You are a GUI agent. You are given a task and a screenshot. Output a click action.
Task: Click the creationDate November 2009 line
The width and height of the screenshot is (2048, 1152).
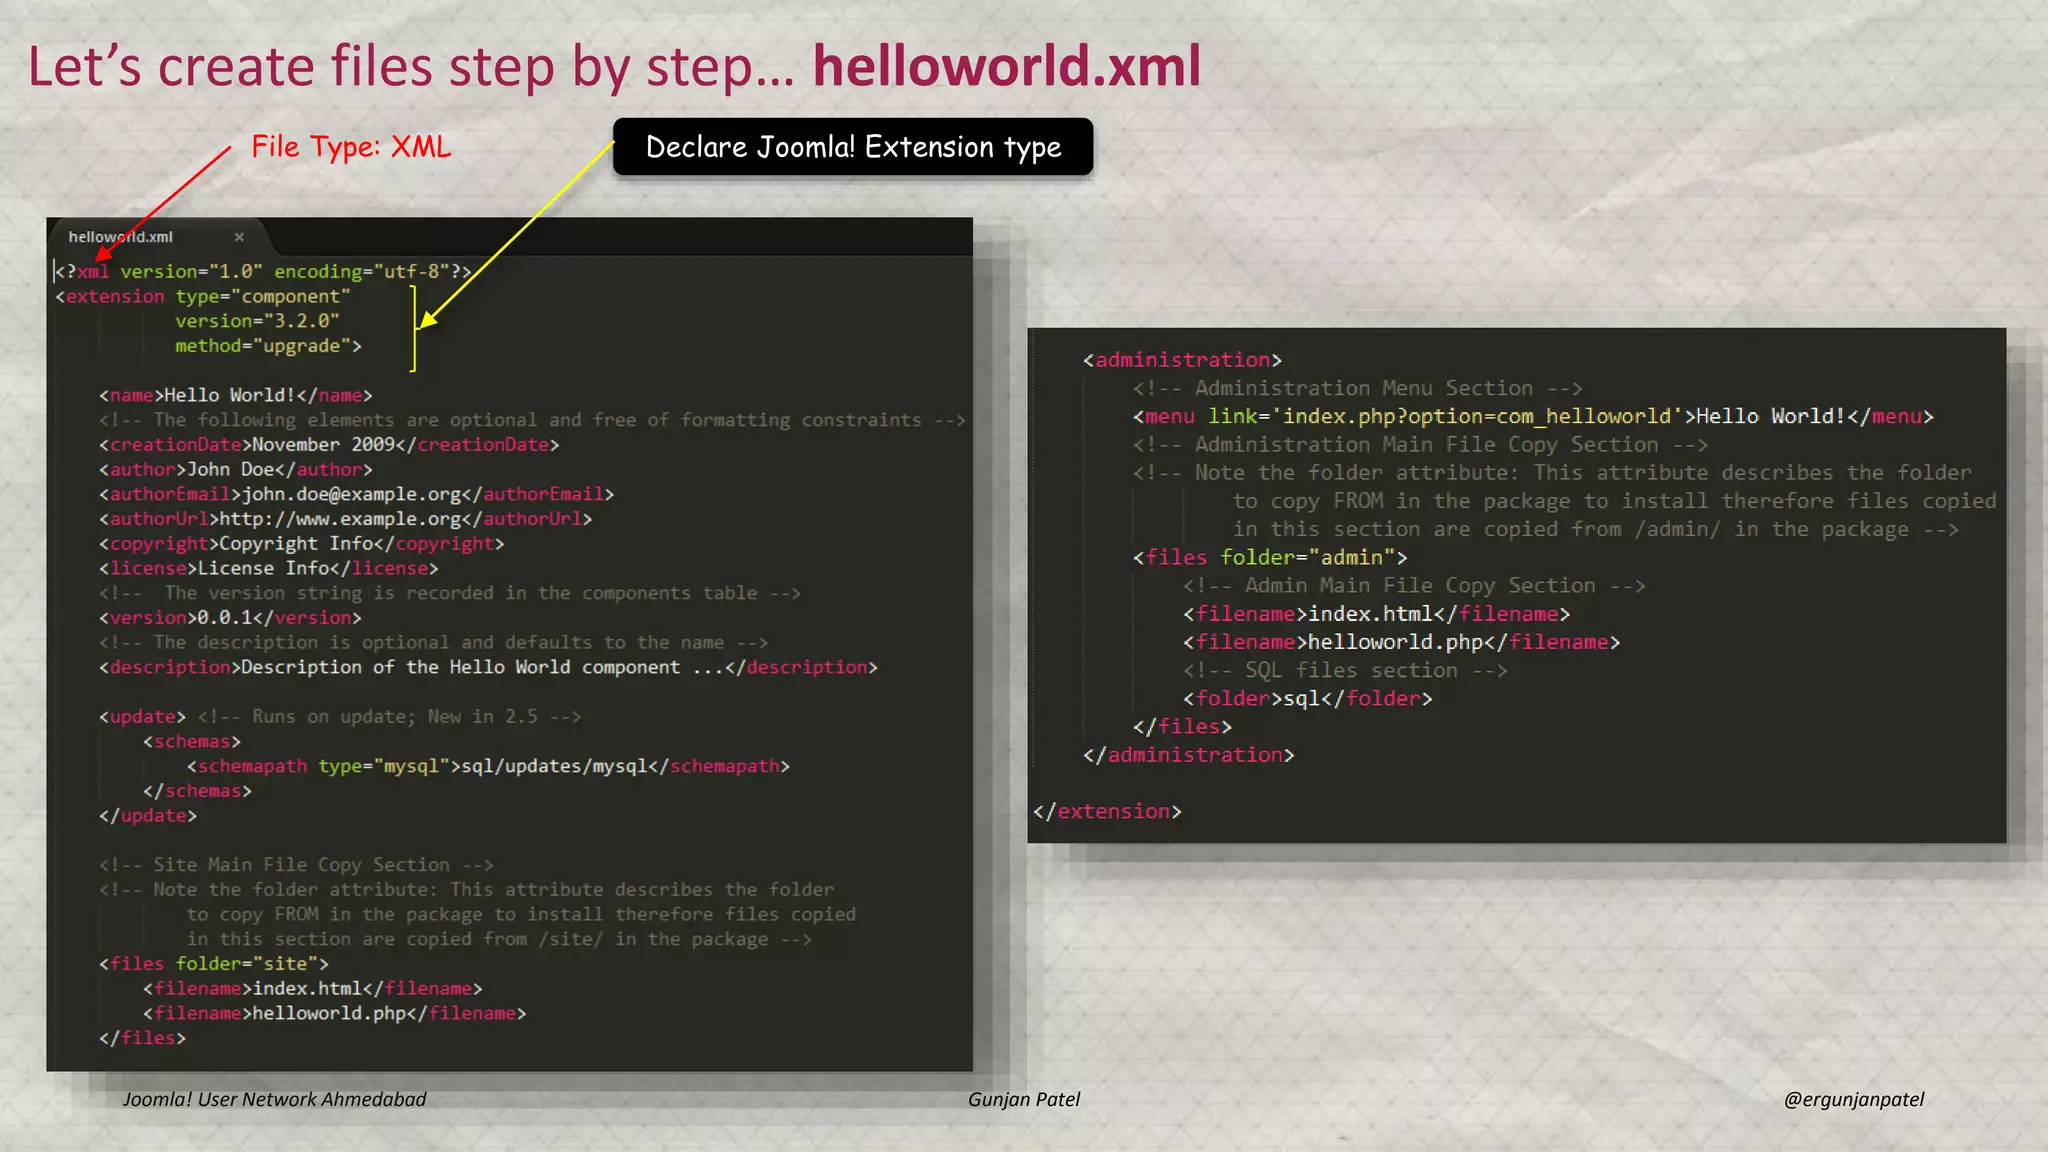pyautogui.click(x=329, y=444)
